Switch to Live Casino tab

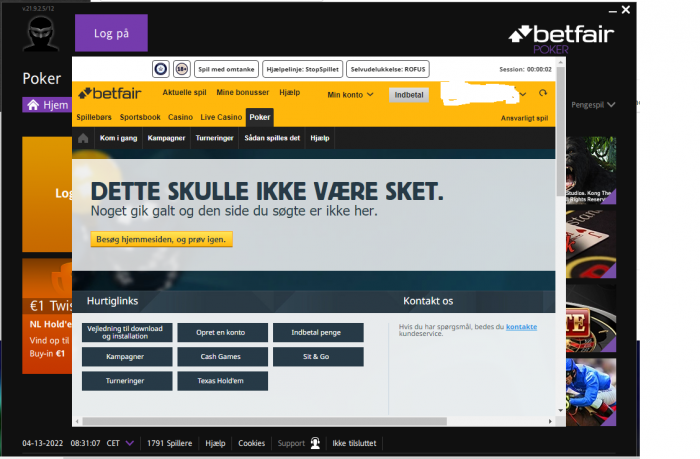click(221, 117)
